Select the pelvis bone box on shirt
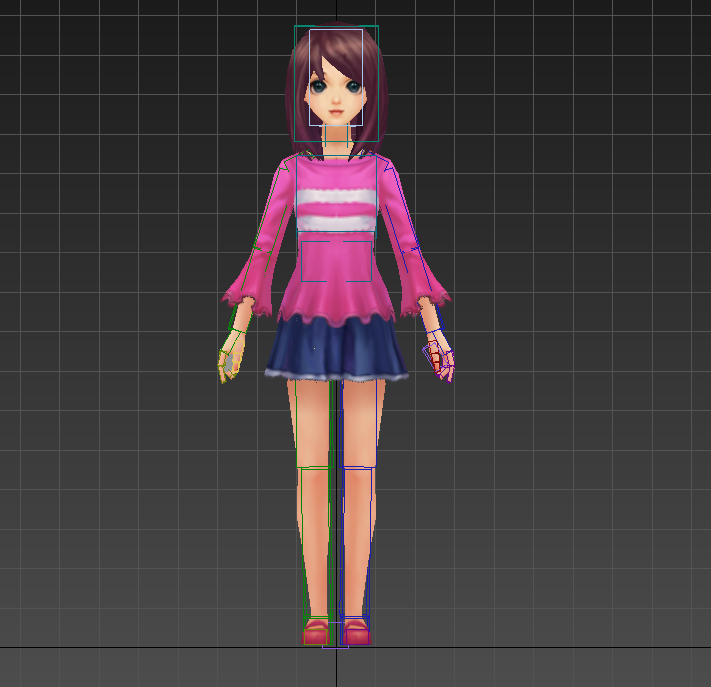The height and width of the screenshot is (687, 711). coord(336,258)
